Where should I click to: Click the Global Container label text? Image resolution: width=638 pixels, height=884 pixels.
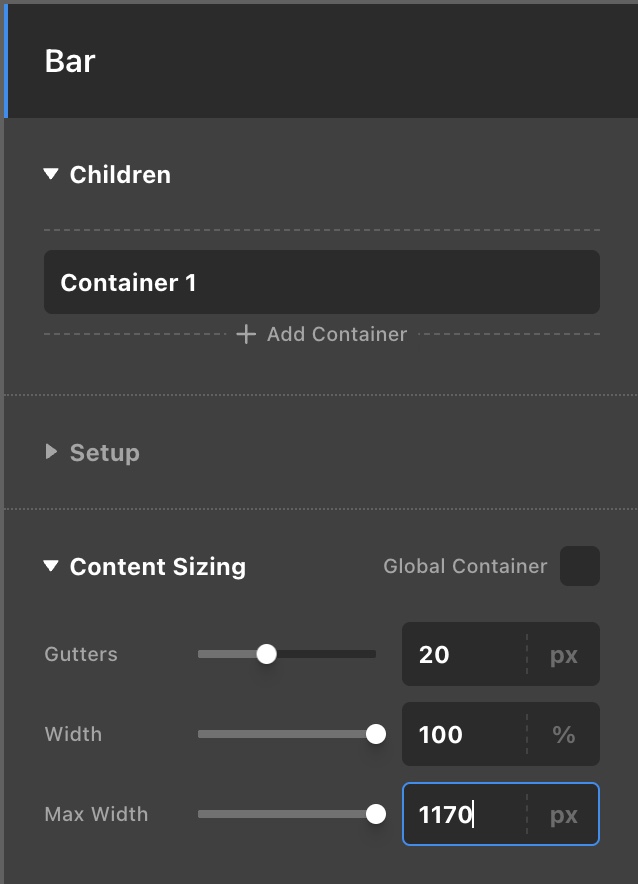[465, 566]
